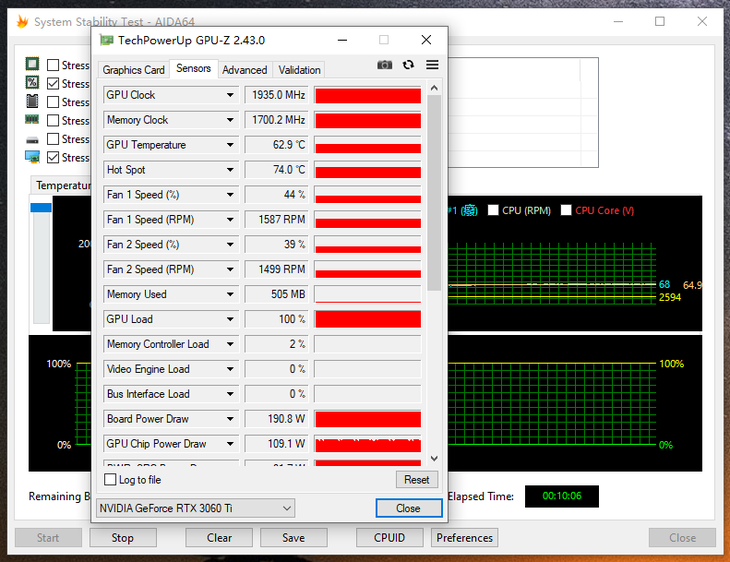The image size is (730, 562).
Task: Open the GPU Temperature sensor dropdown arrow
Action: [x=230, y=145]
